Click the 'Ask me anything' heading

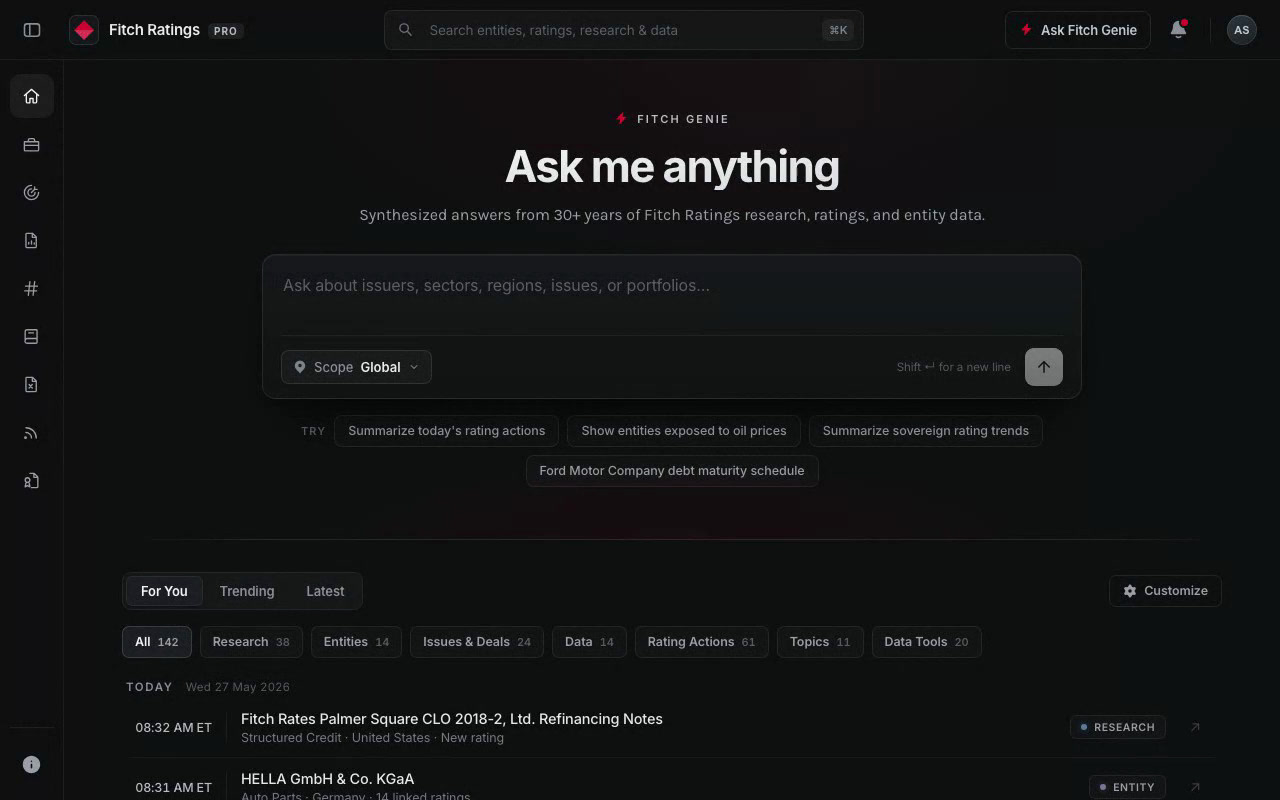672,166
